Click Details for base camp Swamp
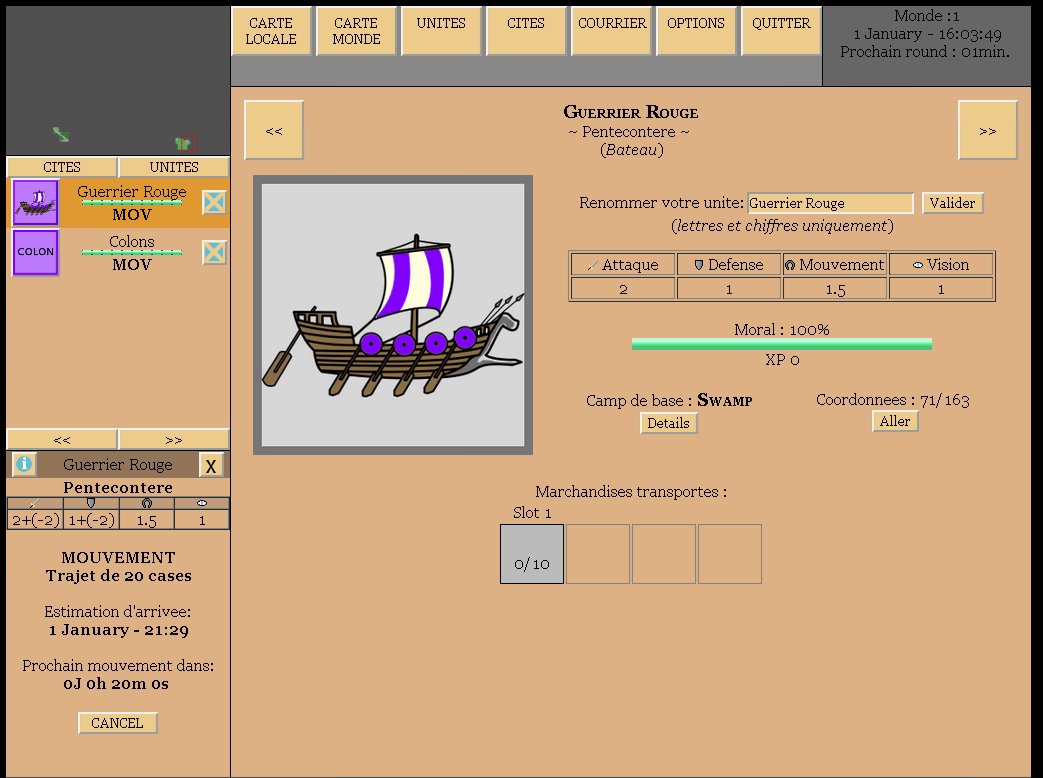The height and width of the screenshot is (778, 1043). pos(669,423)
